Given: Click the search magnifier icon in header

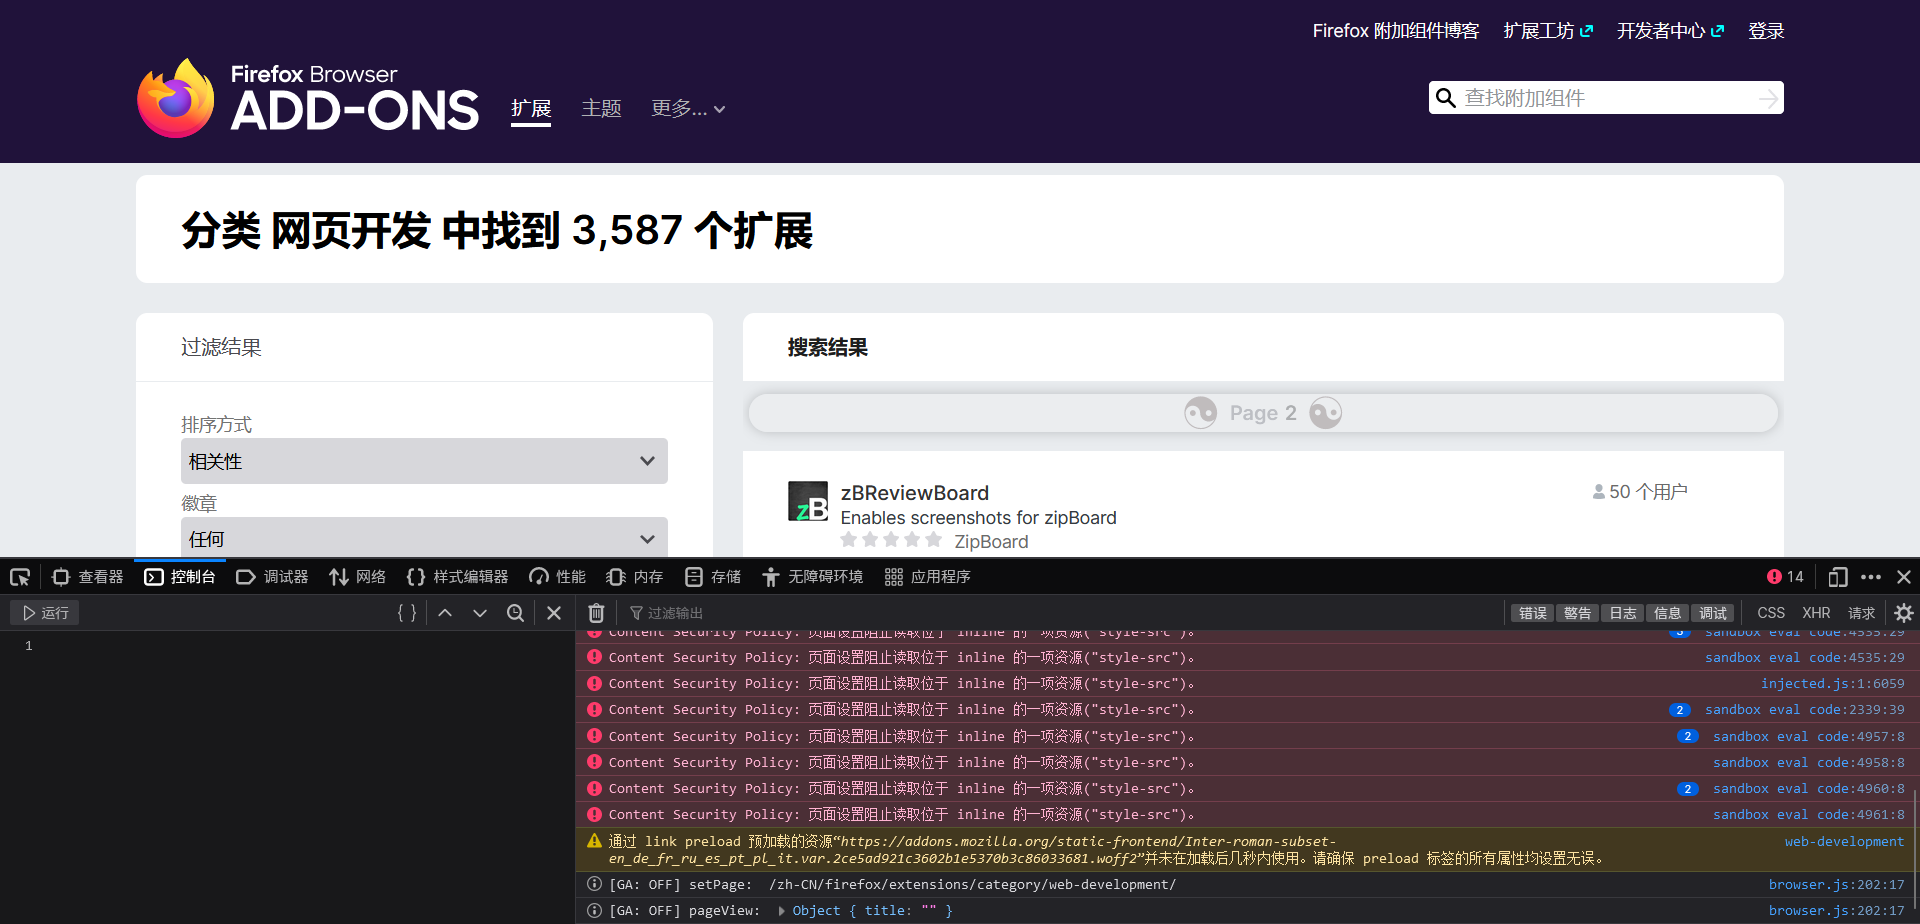Looking at the screenshot, I should [1445, 98].
